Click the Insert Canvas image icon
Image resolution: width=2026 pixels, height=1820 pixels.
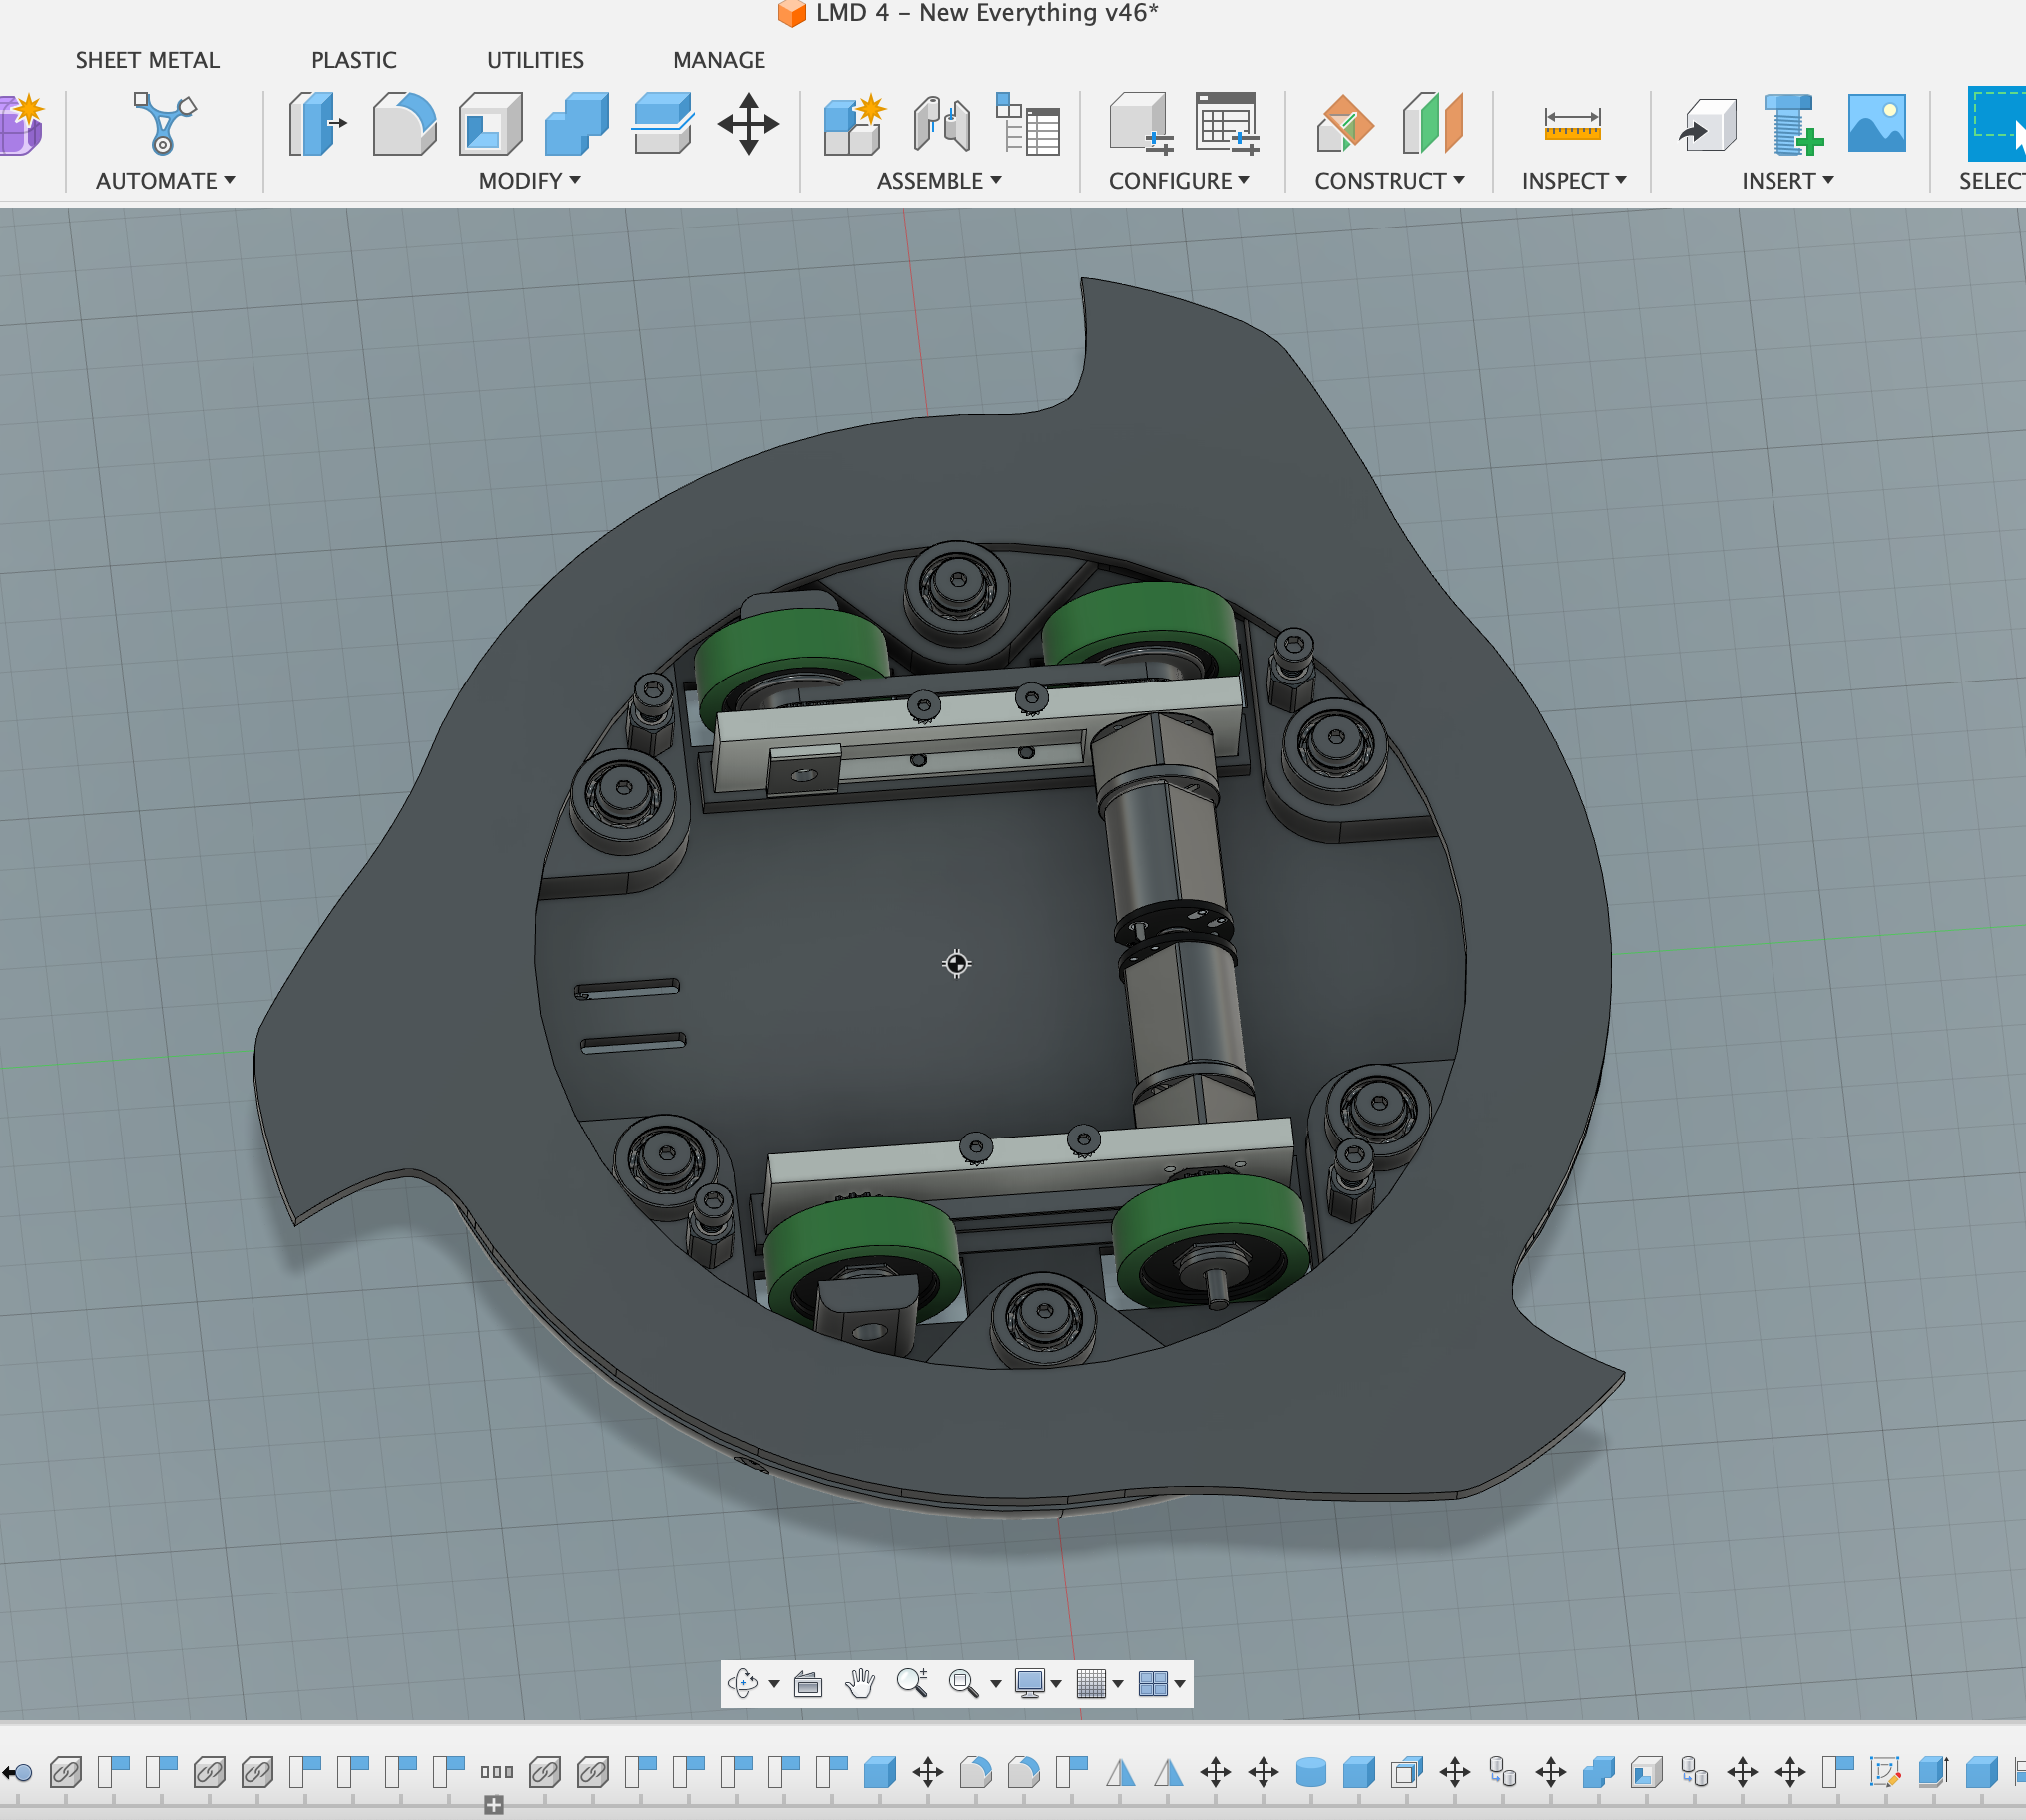(1876, 124)
